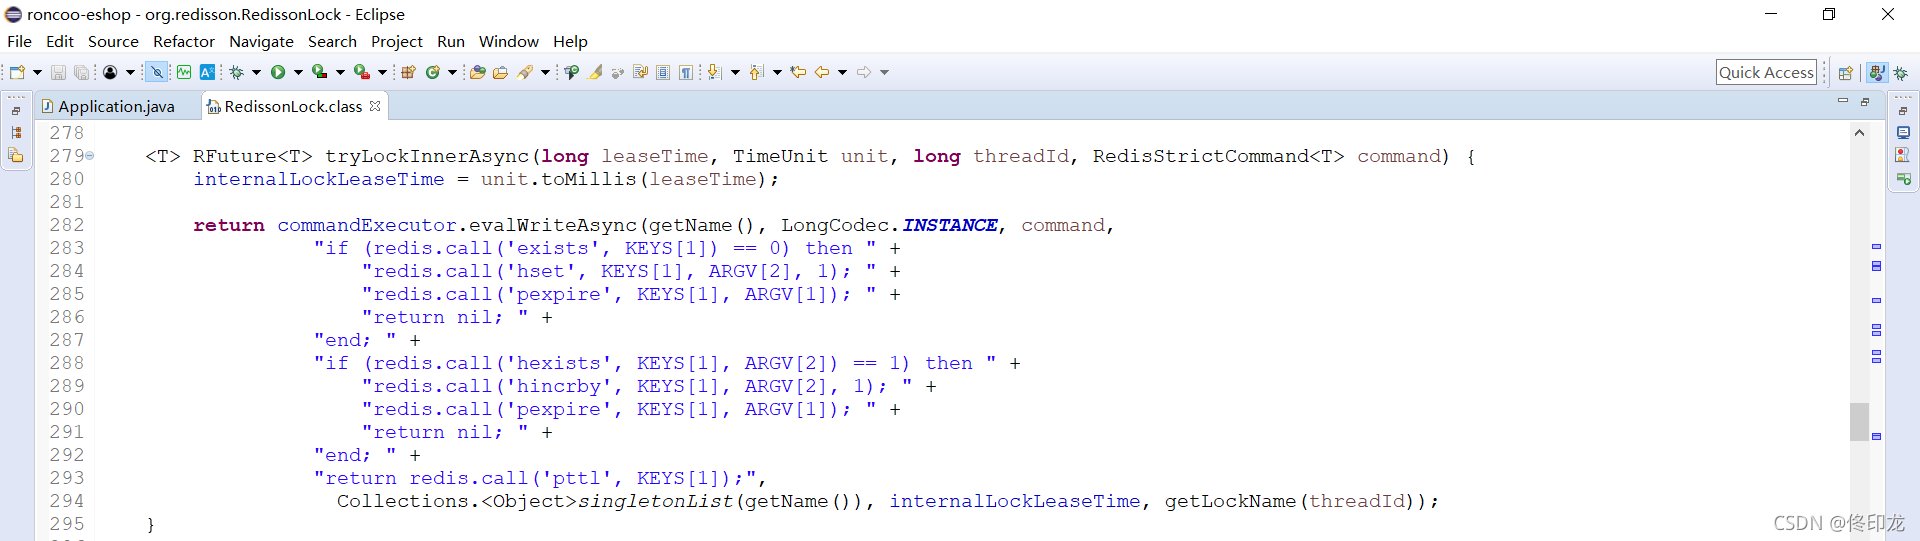This screenshot has width=1920, height=541.
Task: Click the 'tryLockInnerAsync' method name
Action: coord(427,156)
